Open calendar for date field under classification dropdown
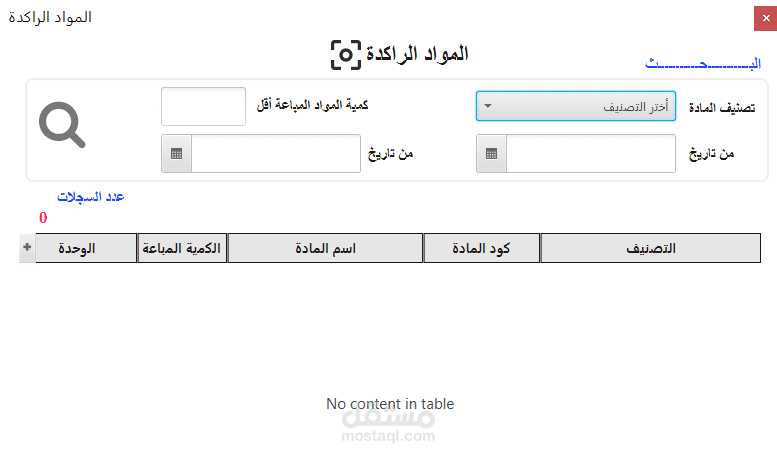777x453 pixels. (491, 154)
